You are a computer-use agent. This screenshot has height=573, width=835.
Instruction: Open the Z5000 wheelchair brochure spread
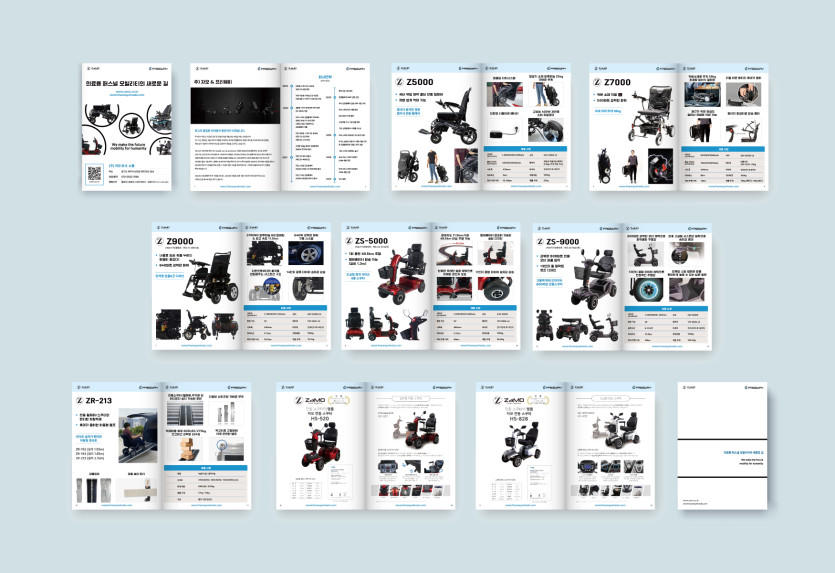477,127
